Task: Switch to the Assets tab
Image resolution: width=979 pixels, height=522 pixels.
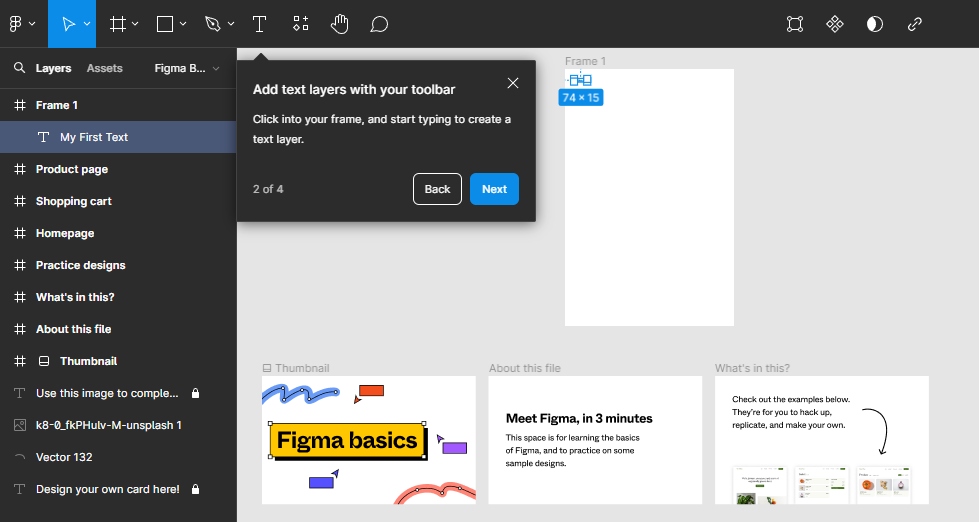Action: coord(105,68)
